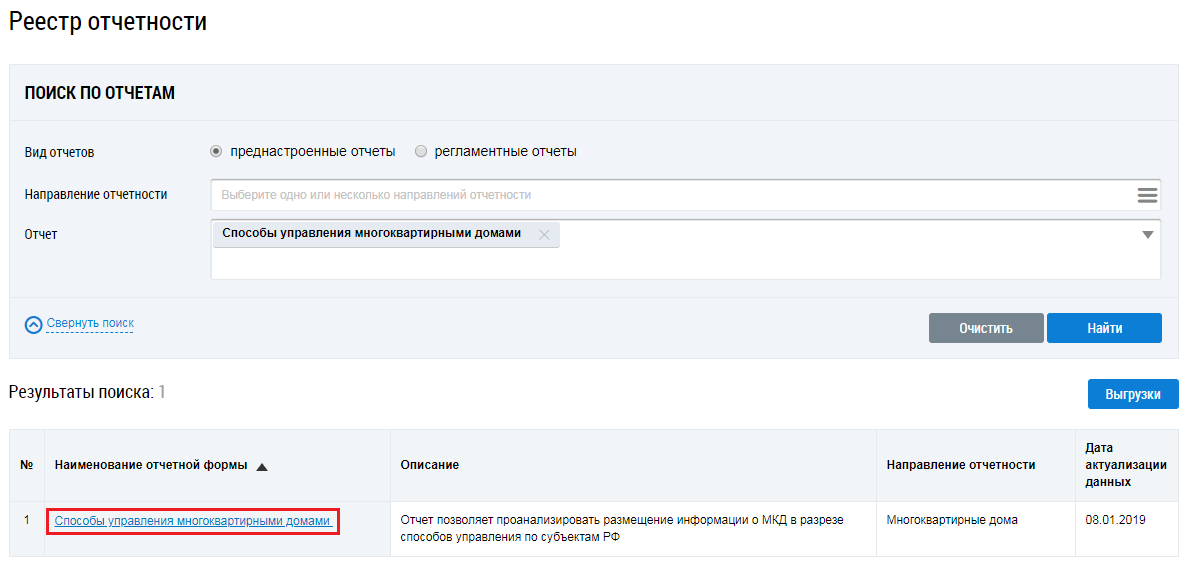The image size is (1193, 568).
Task: Click the Выгрузки button
Action: pyautogui.click(x=1132, y=394)
